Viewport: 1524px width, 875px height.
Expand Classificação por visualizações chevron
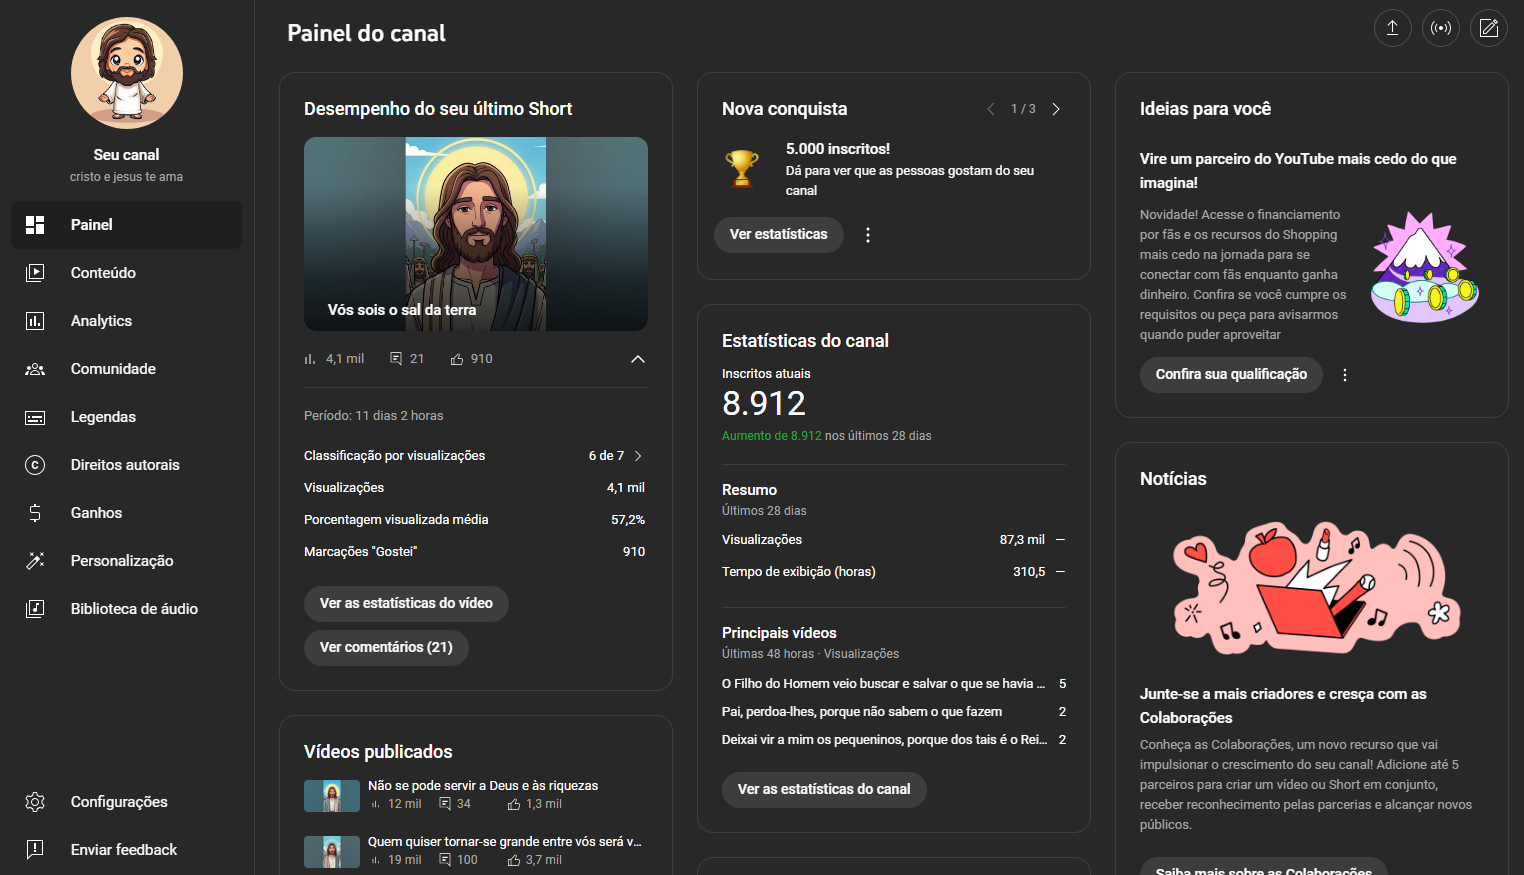point(638,456)
